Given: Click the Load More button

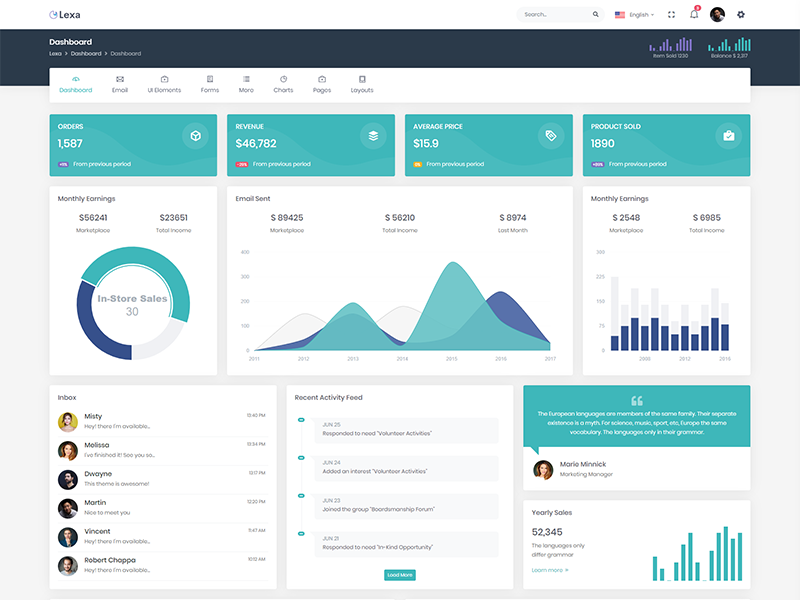Looking at the screenshot, I should coord(399,575).
